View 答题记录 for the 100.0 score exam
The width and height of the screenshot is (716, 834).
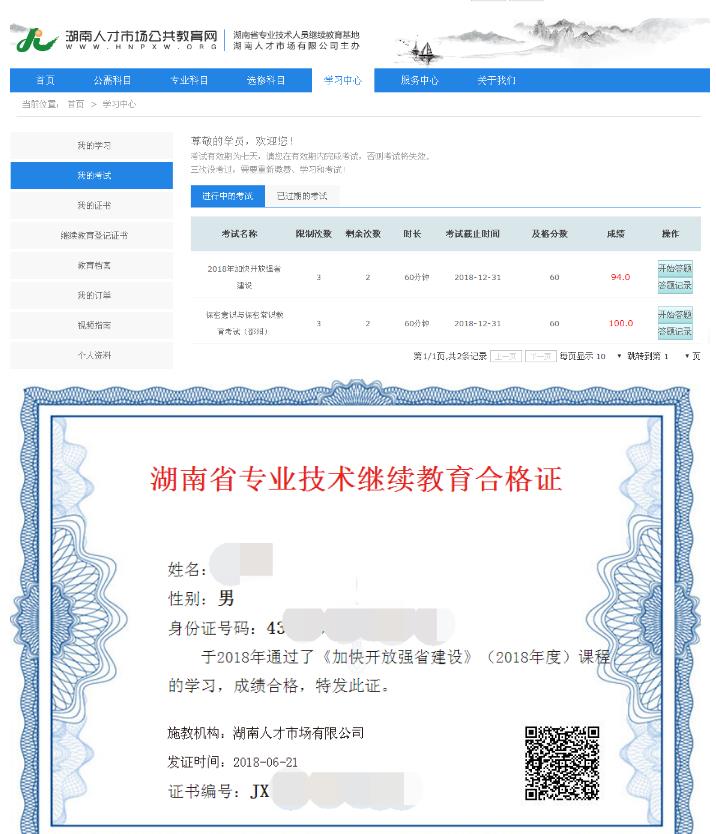(675, 331)
